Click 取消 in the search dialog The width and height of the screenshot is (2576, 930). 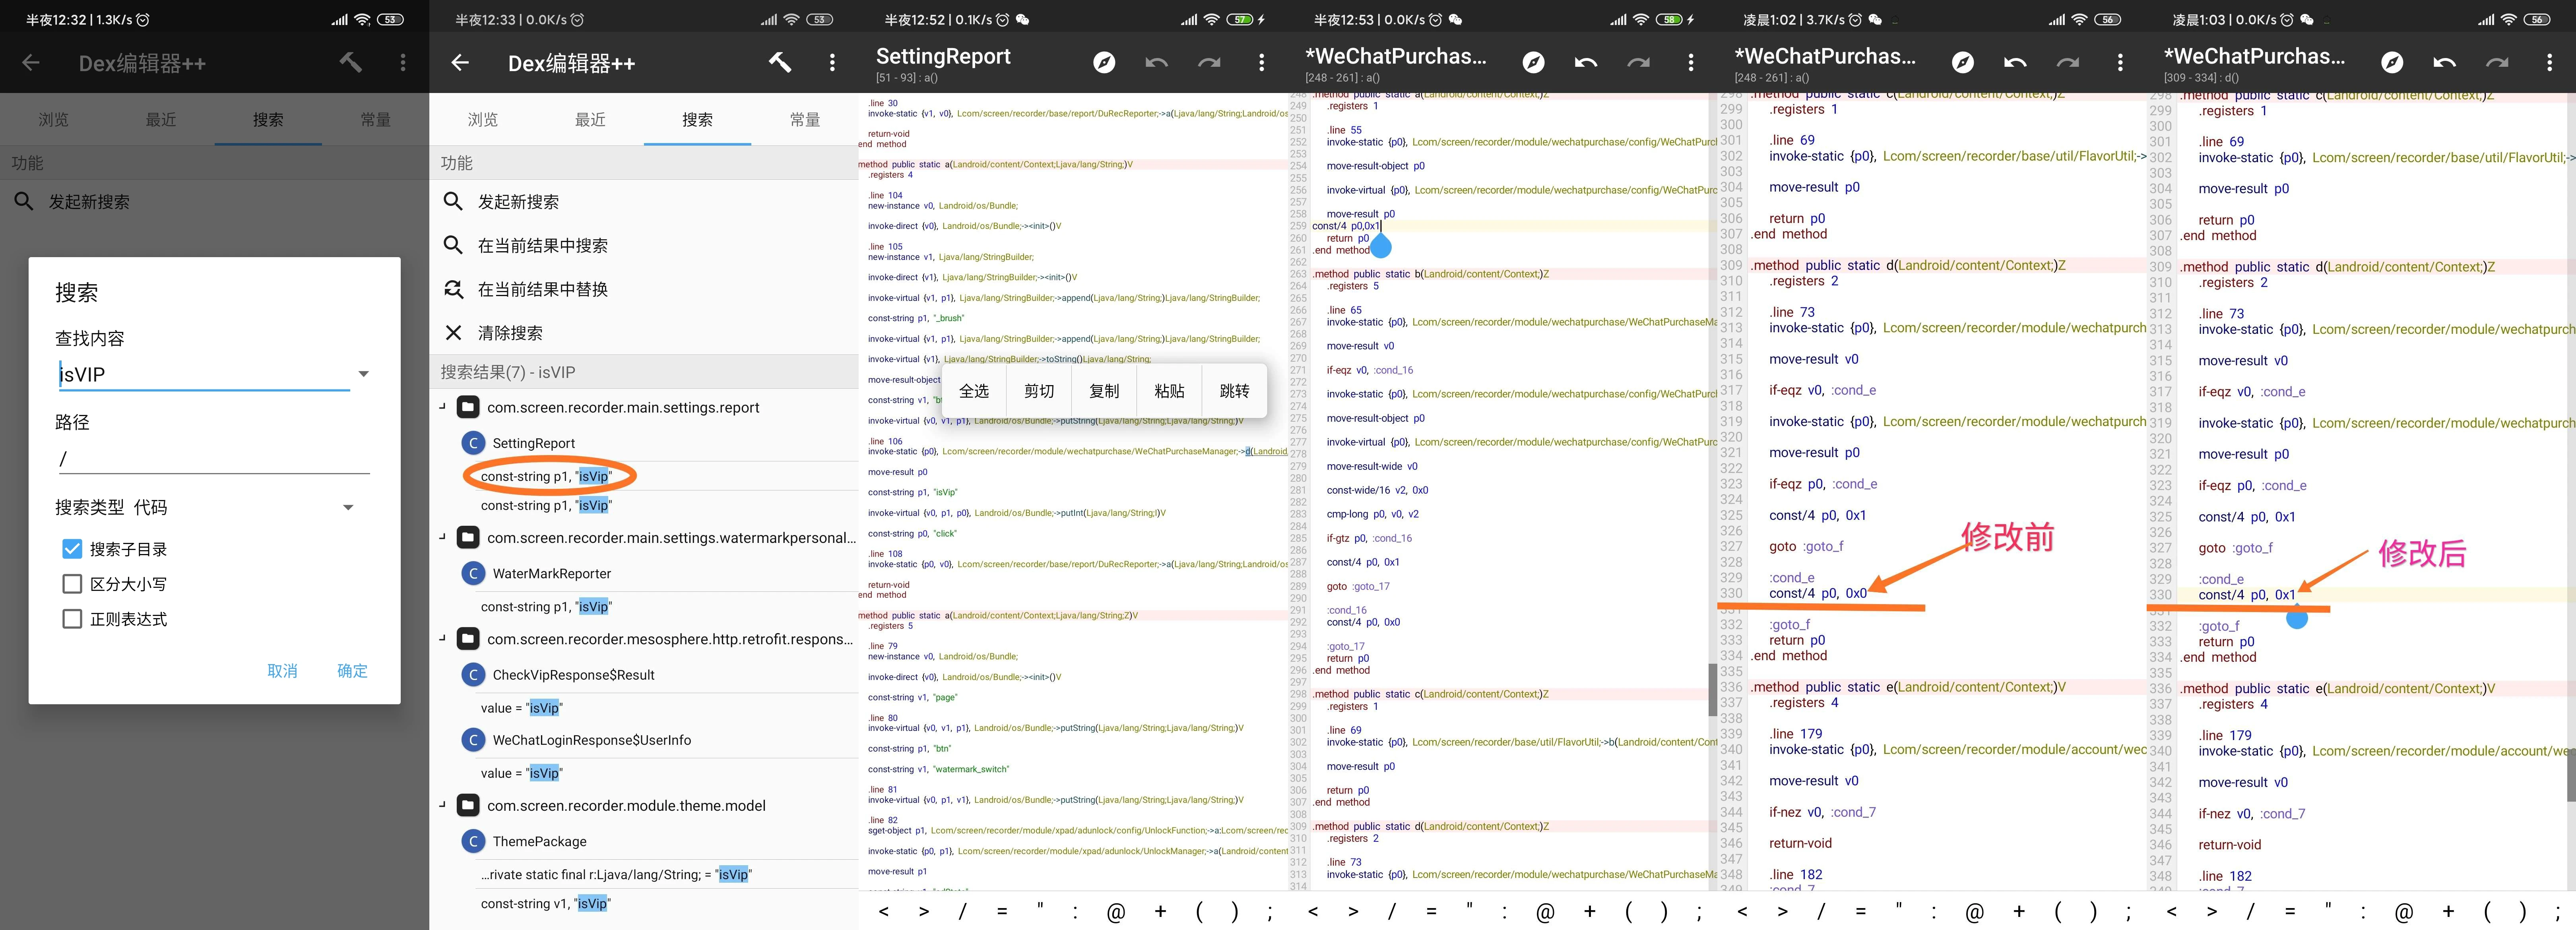[x=282, y=671]
